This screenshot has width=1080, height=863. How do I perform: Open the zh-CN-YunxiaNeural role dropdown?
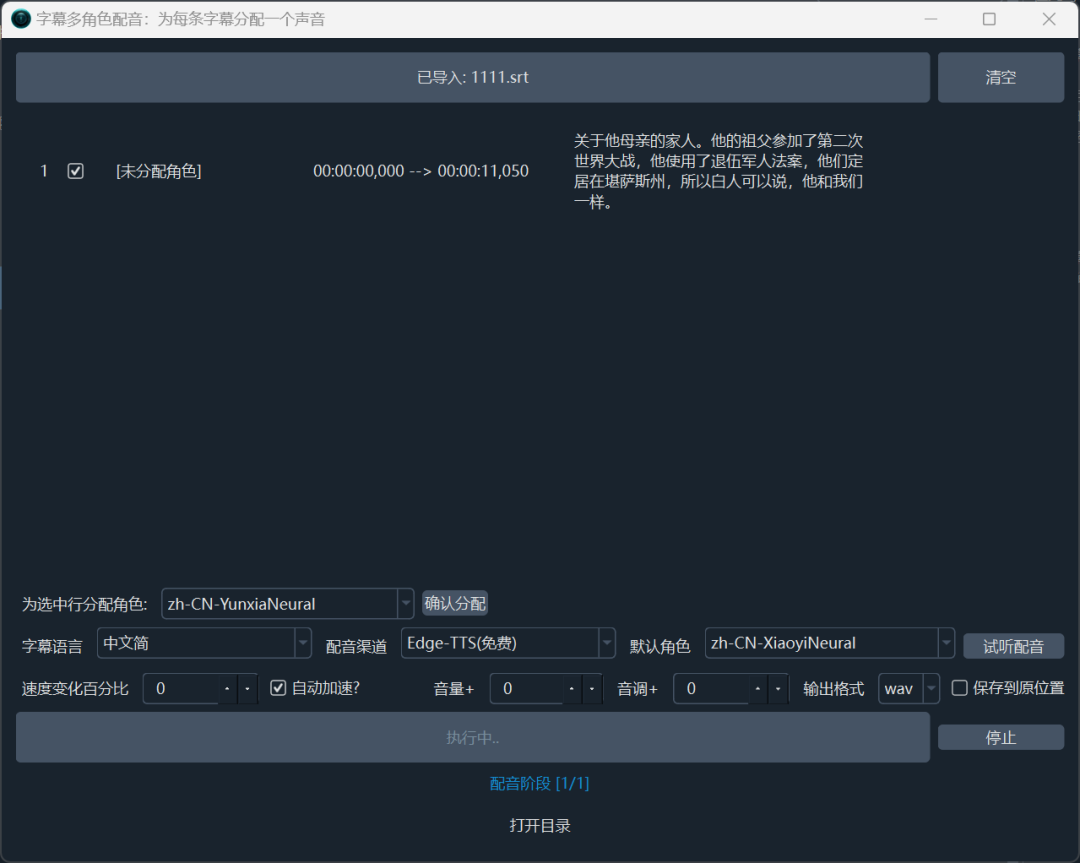405,604
